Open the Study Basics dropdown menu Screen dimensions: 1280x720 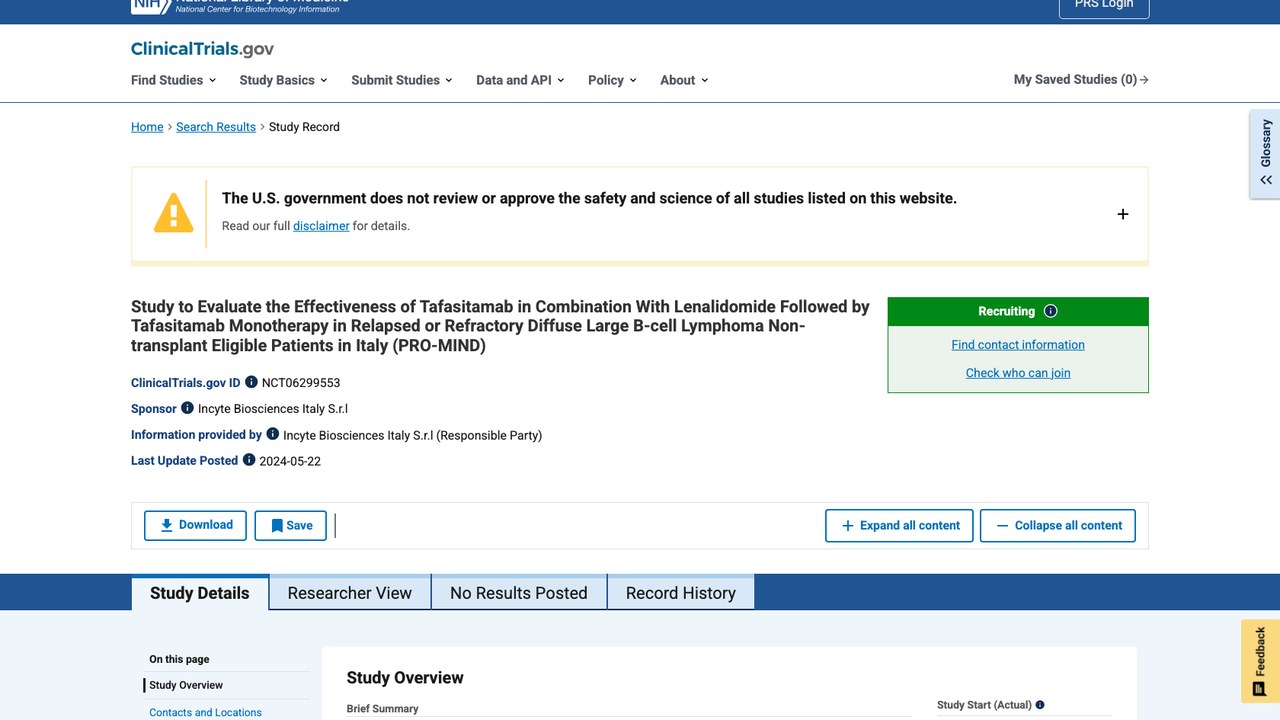pyautogui.click(x=283, y=80)
